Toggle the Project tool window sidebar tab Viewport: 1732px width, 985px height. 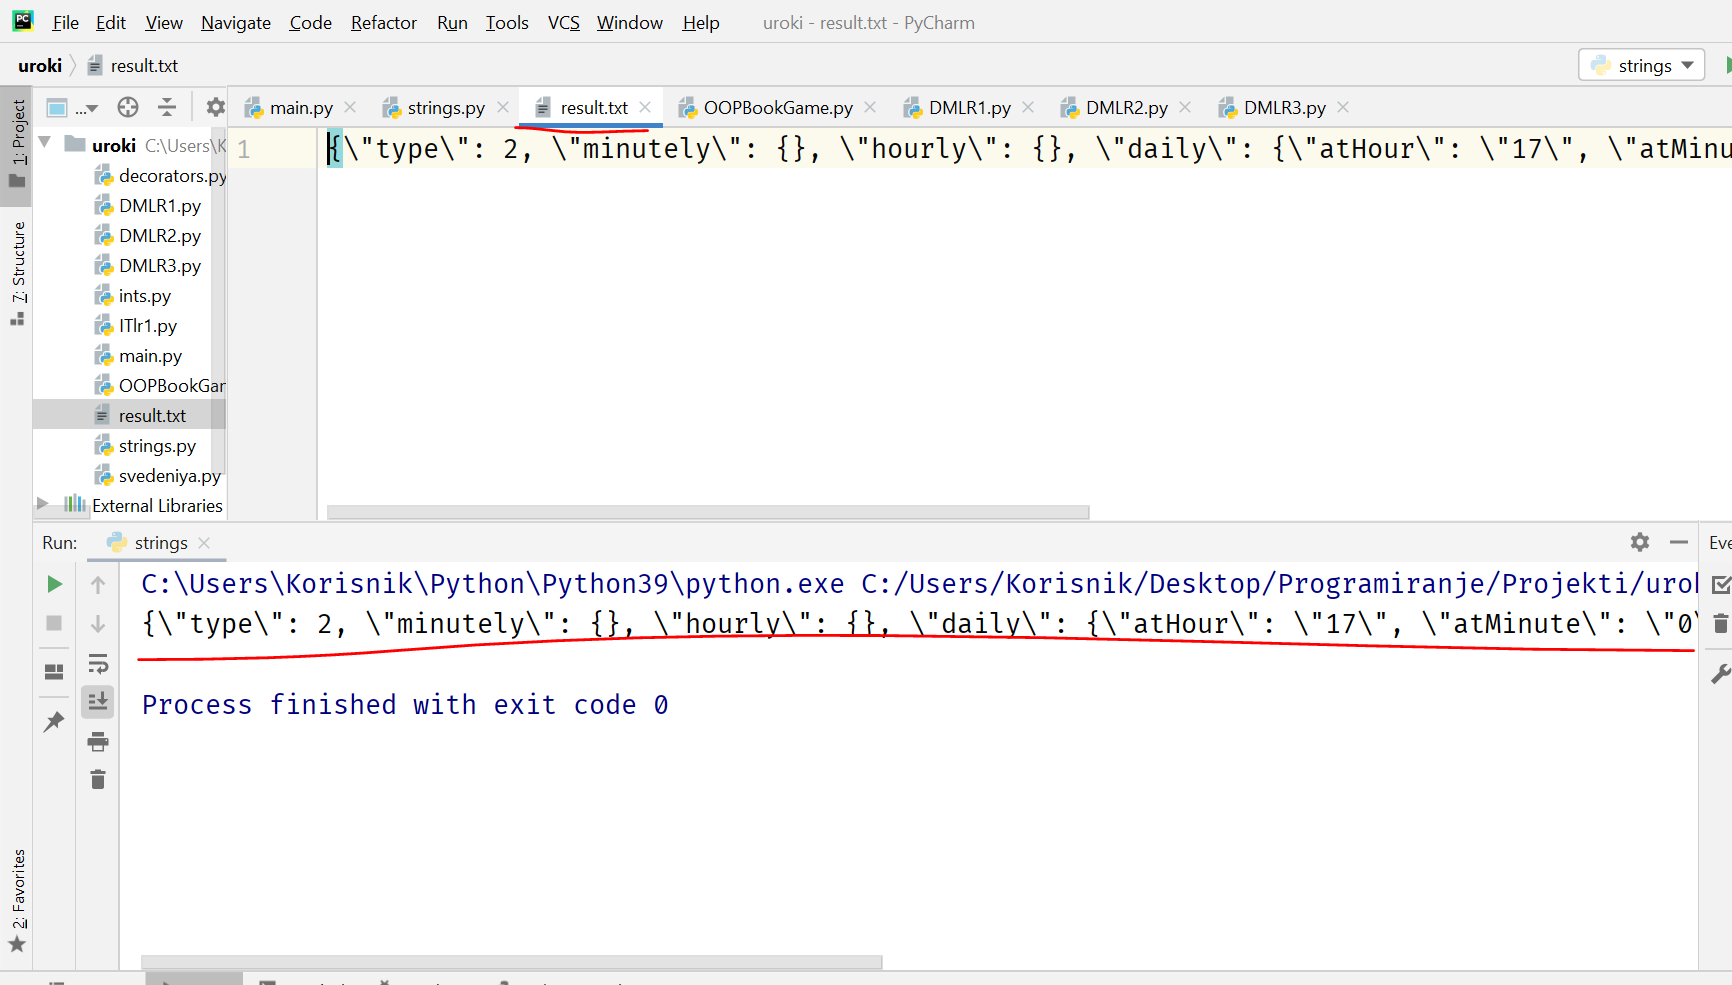coord(17,145)
